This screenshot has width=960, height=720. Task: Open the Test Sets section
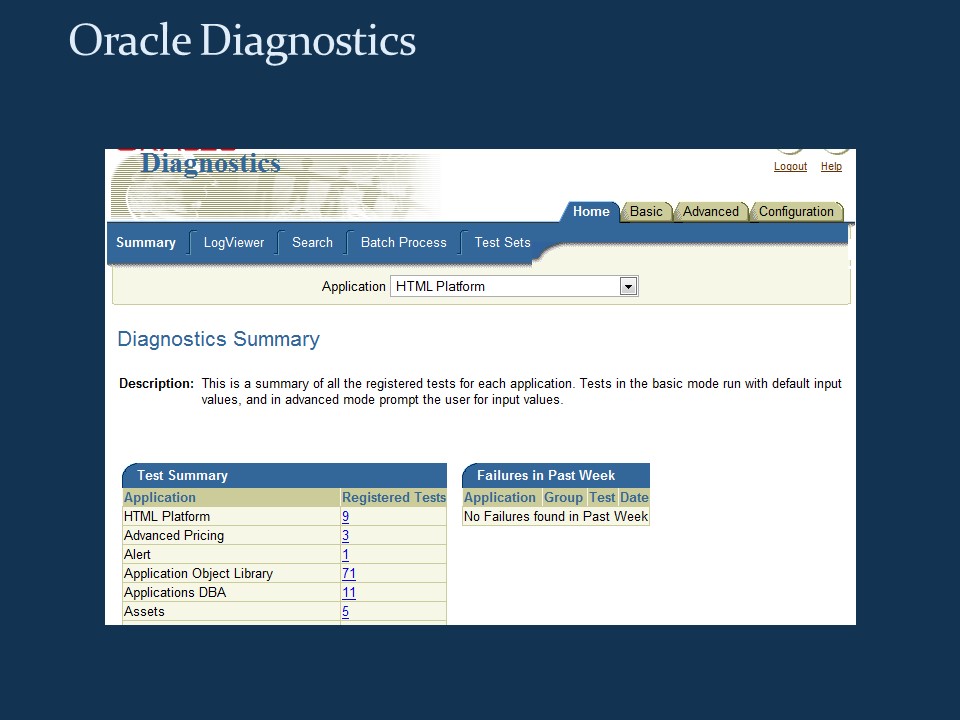502,242
